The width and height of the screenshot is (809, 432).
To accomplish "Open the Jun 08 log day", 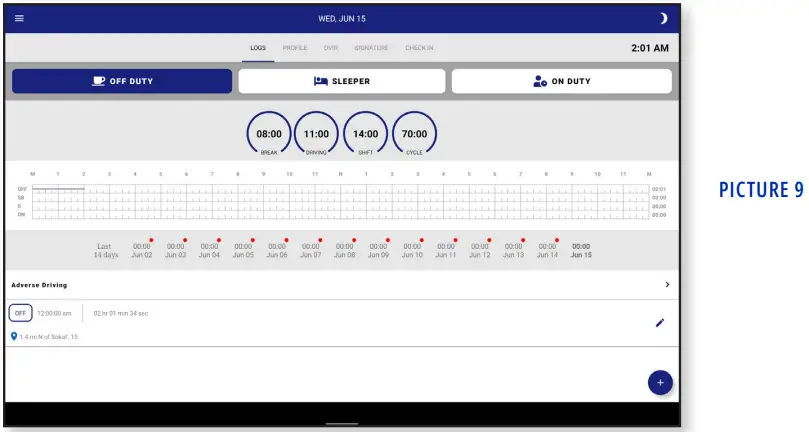I will coord(344,250).
